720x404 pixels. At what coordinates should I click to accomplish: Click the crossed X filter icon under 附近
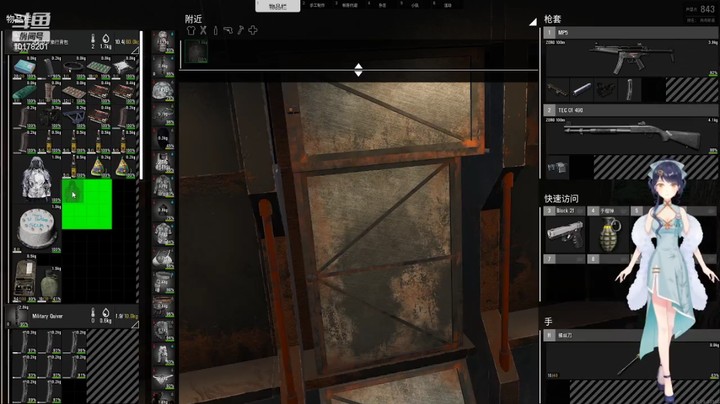click(203, 30)
